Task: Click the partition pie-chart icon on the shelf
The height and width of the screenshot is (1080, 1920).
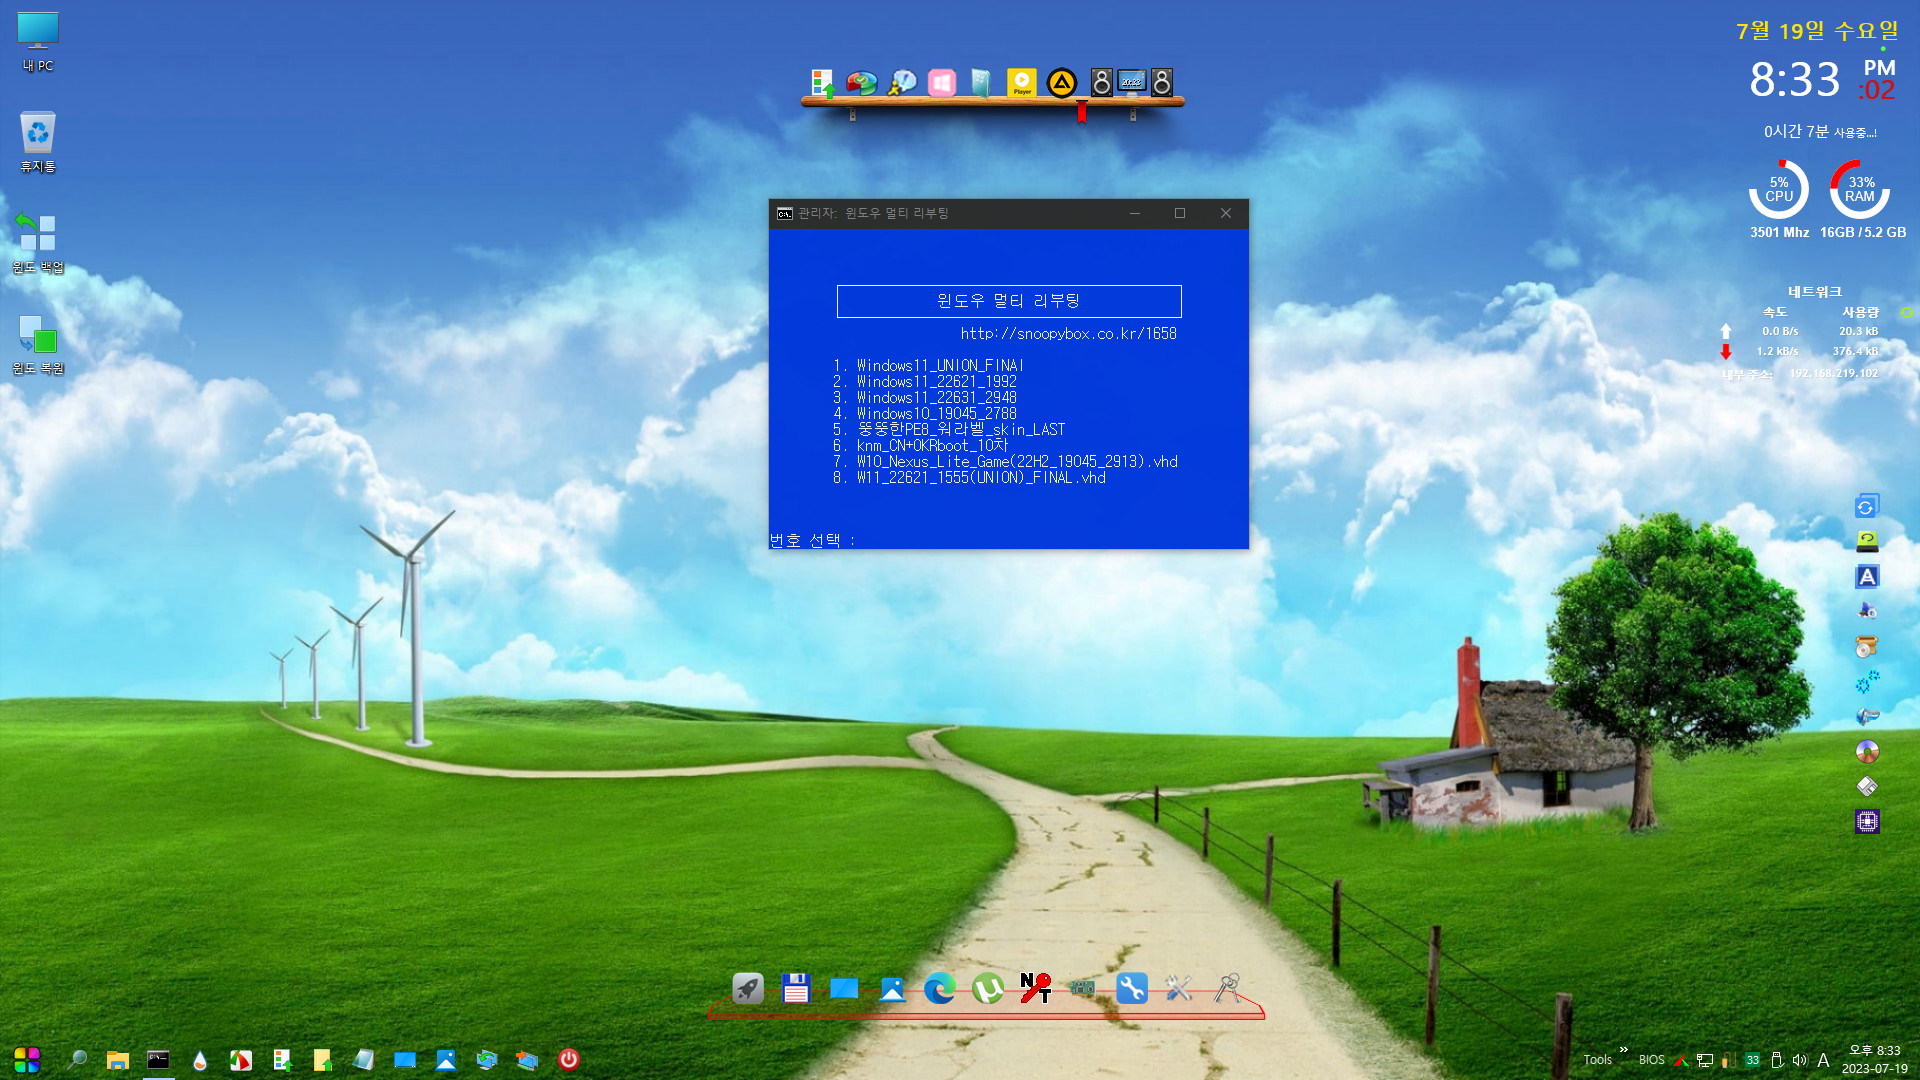Action: coord(862,82)
